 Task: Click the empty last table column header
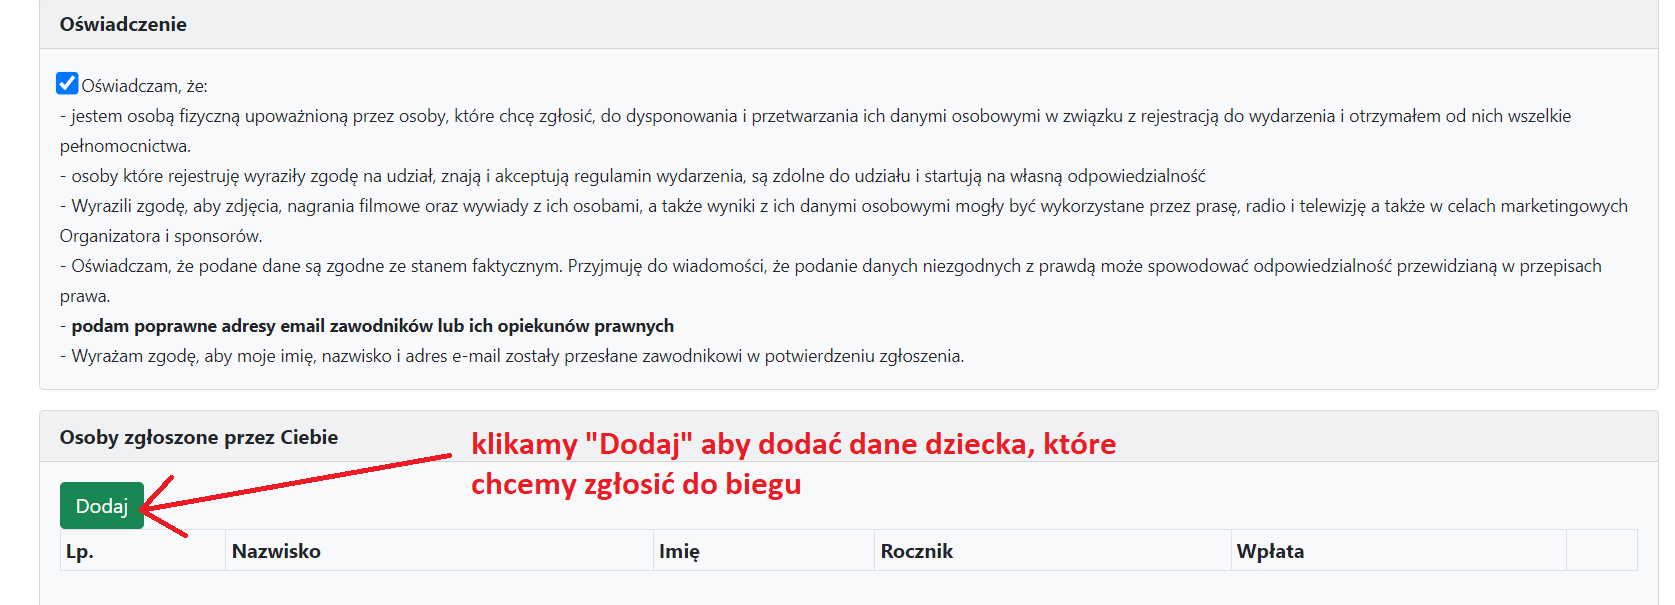[1601, 551]
